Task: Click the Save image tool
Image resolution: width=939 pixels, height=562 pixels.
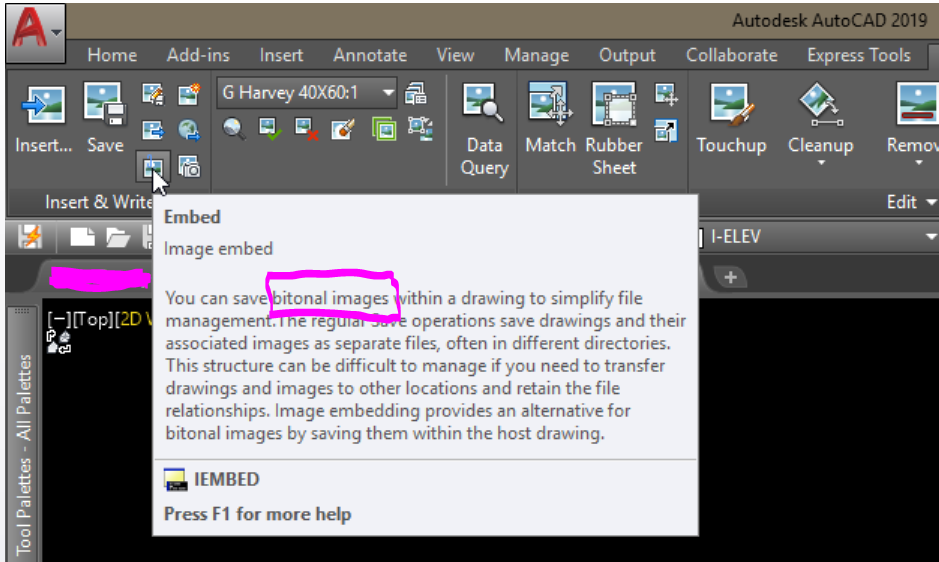Action: click(105, 120)
